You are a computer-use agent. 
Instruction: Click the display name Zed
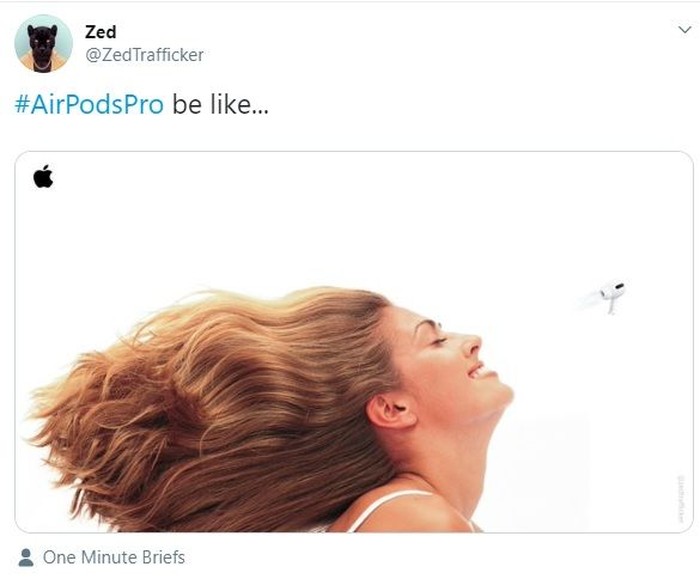click(x=100, y=32)
